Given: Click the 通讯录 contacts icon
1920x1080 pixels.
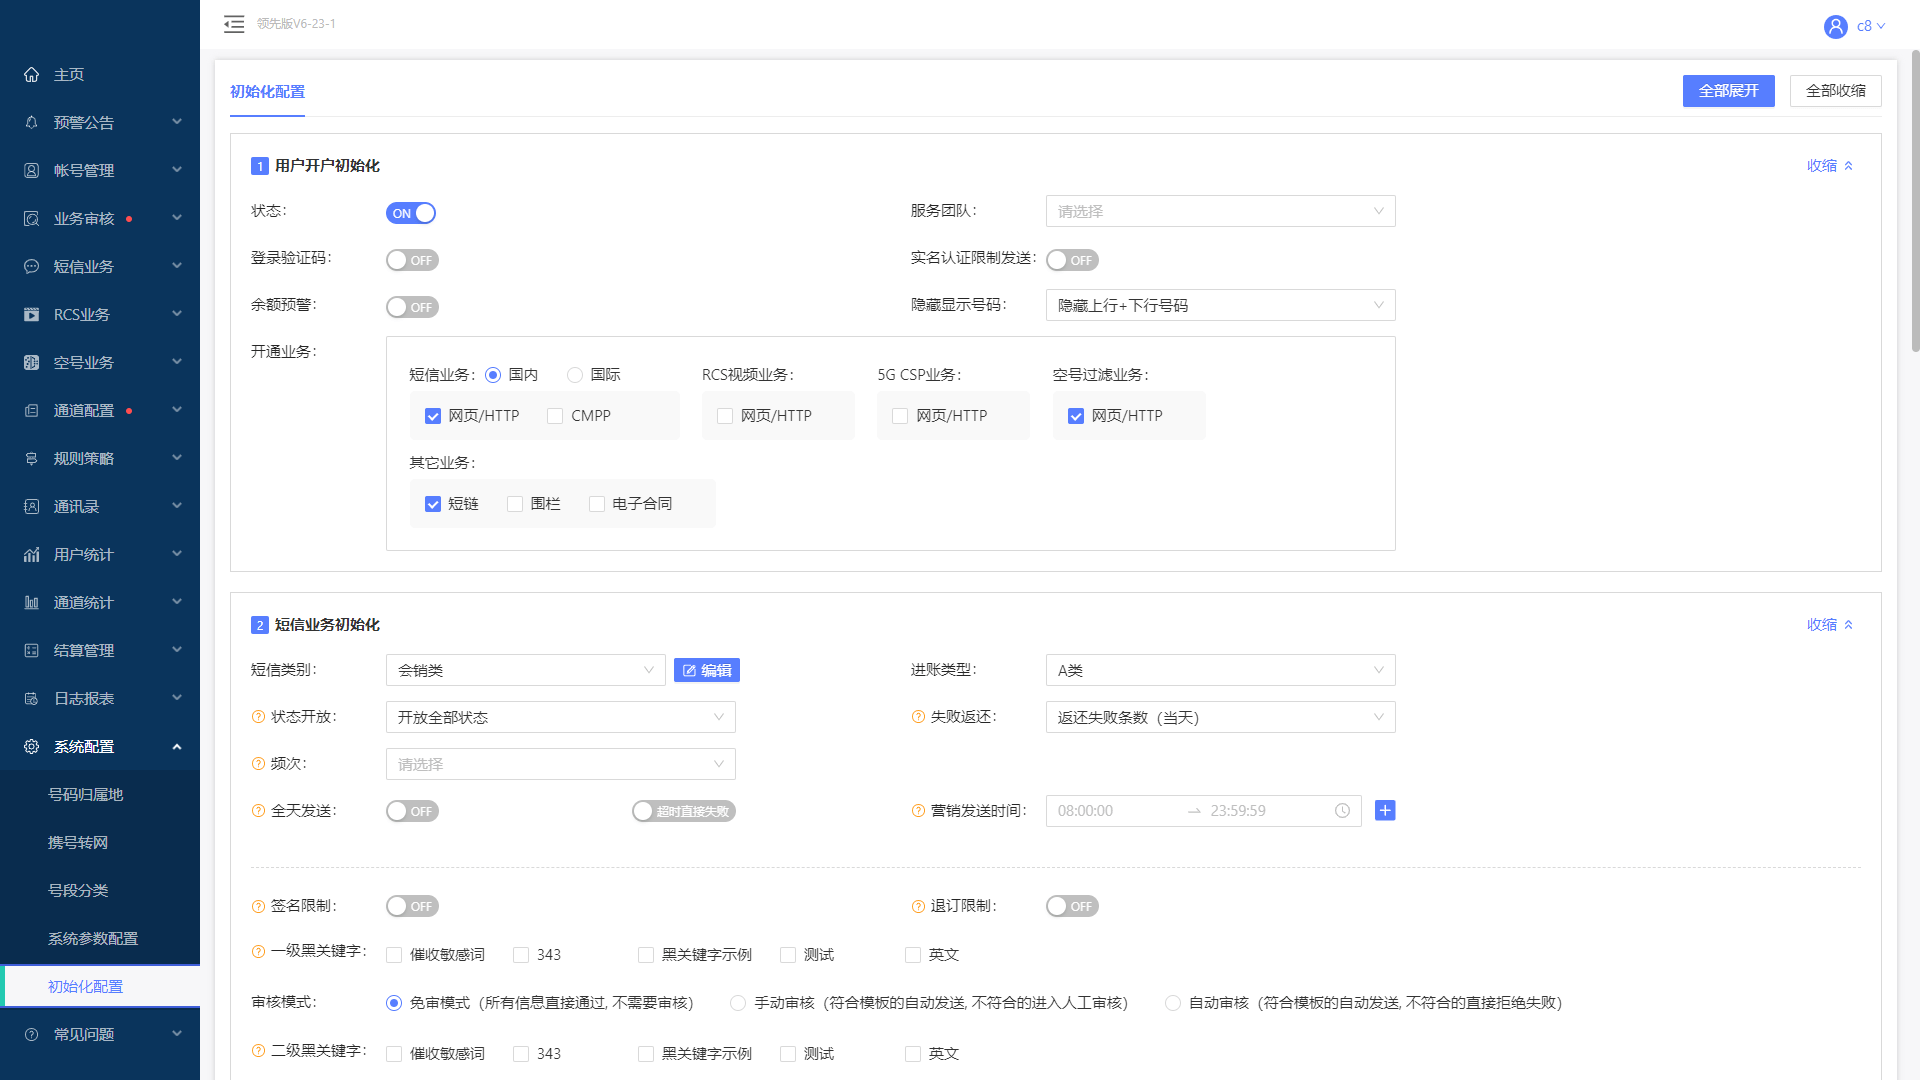Looking at the screenshot, I should click(x=32, y=507).
